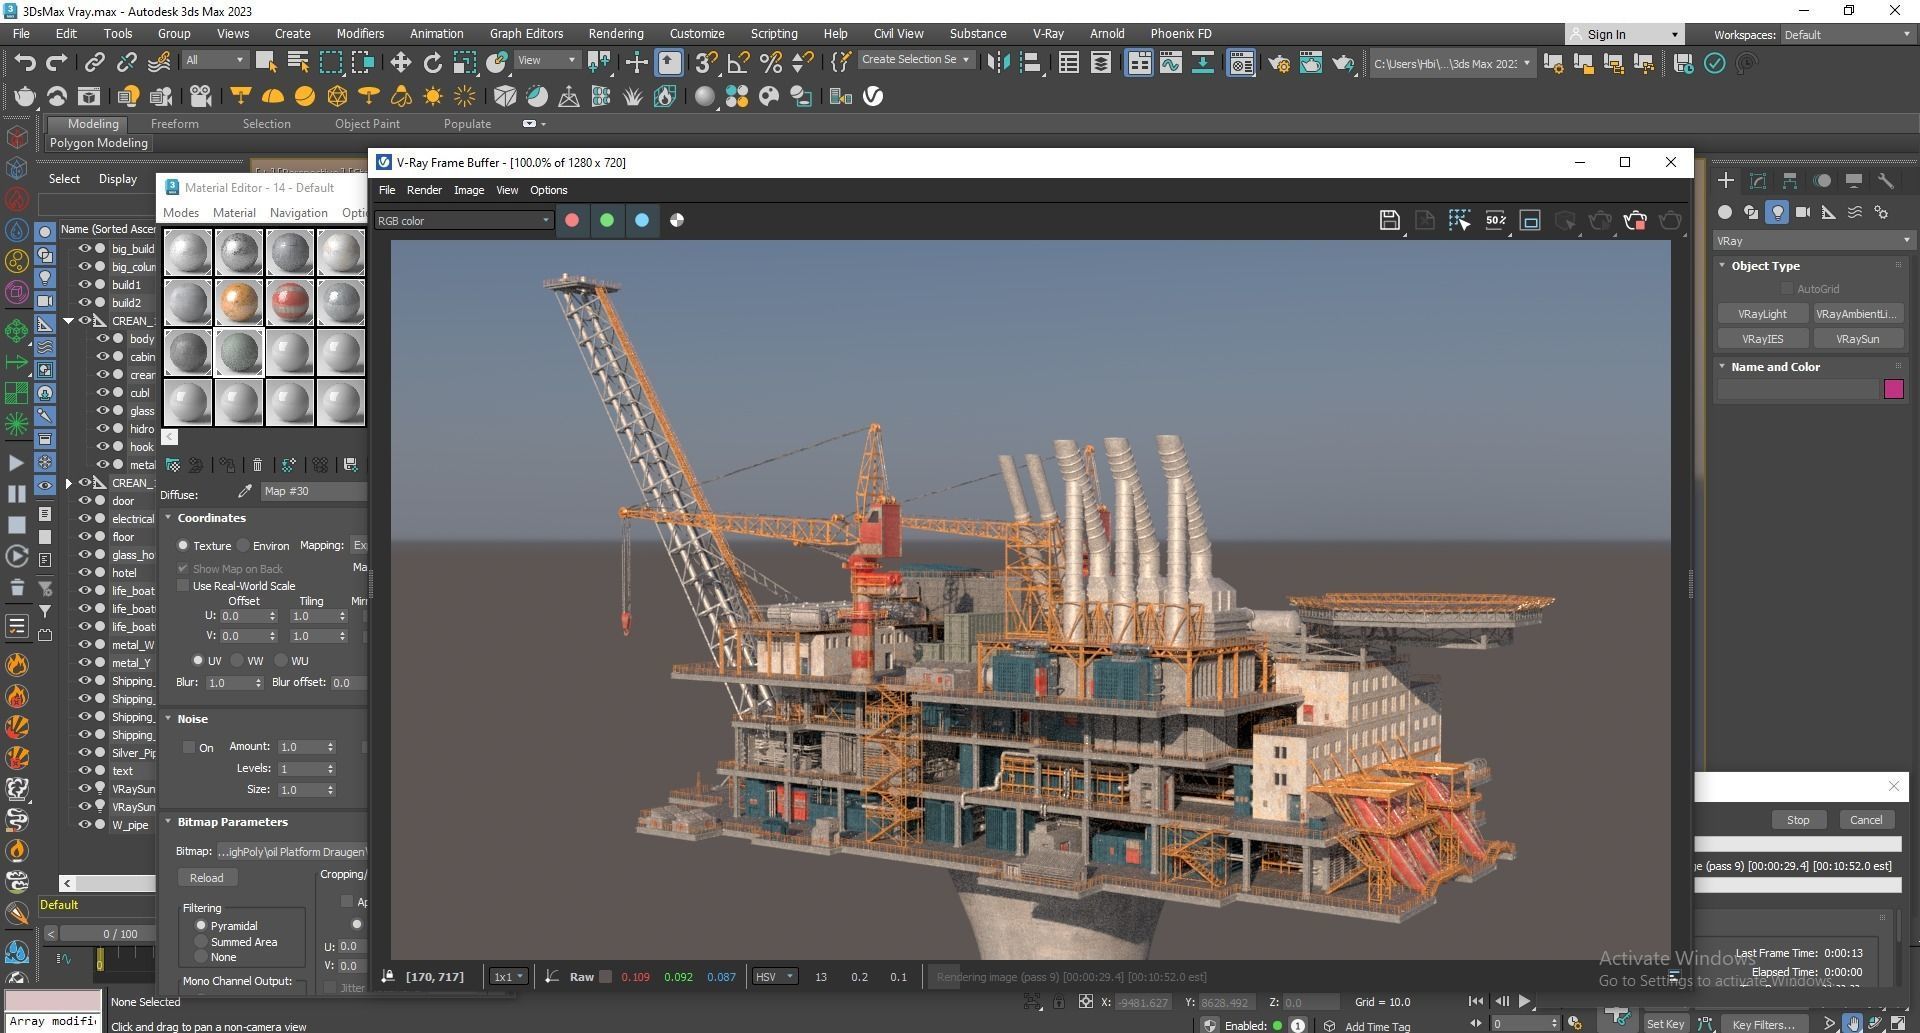1920x1033 pixels.
Task: Select the red painted material sample
Action: pos(290,302)
